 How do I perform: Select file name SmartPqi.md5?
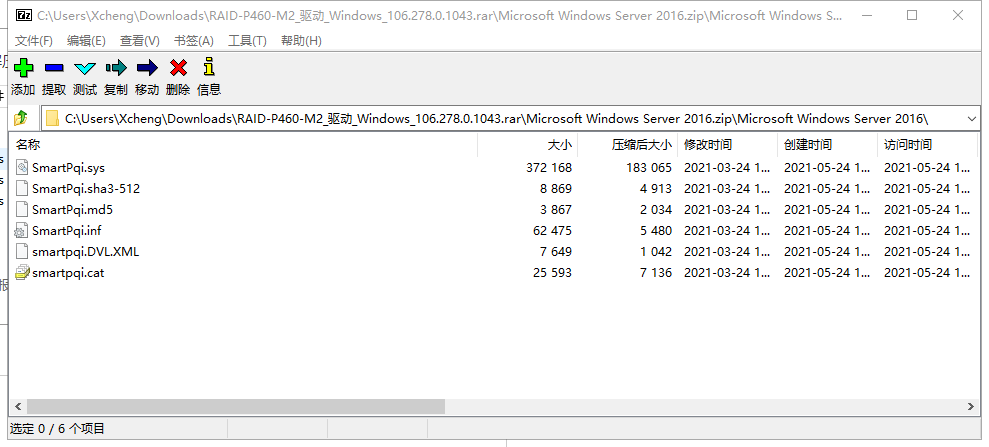[73, 209]
